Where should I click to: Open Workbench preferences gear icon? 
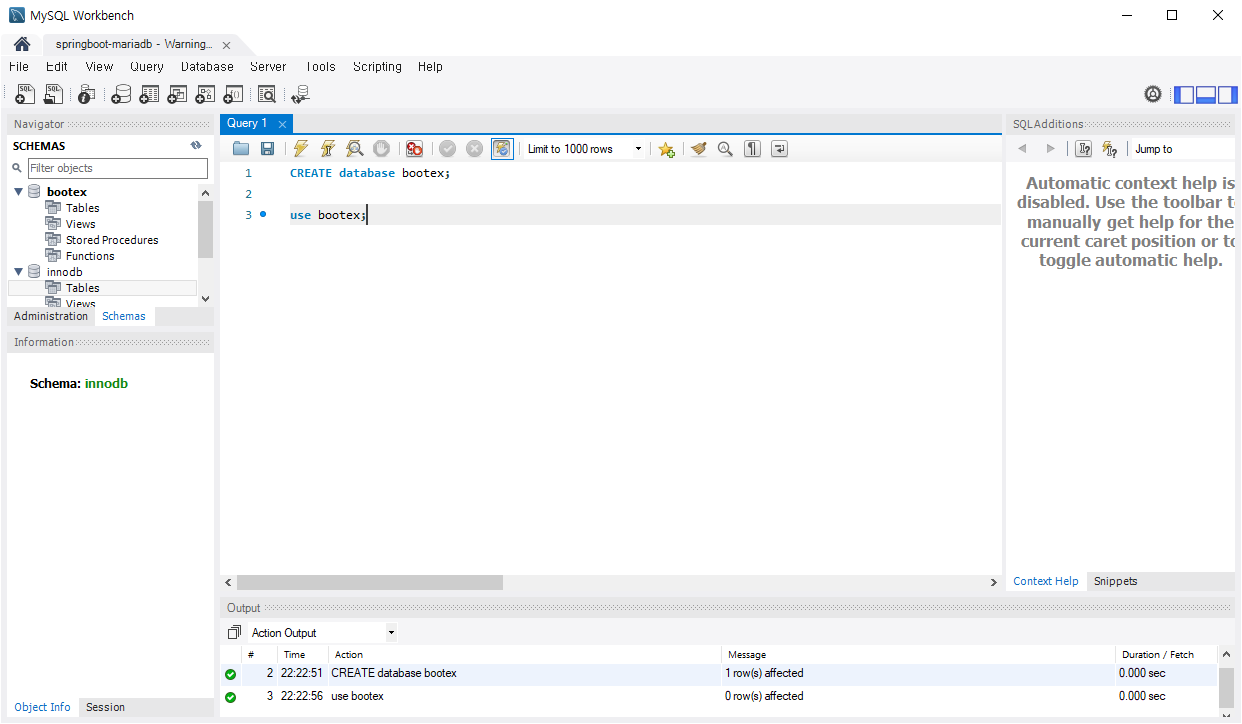tap(1153, 94)
